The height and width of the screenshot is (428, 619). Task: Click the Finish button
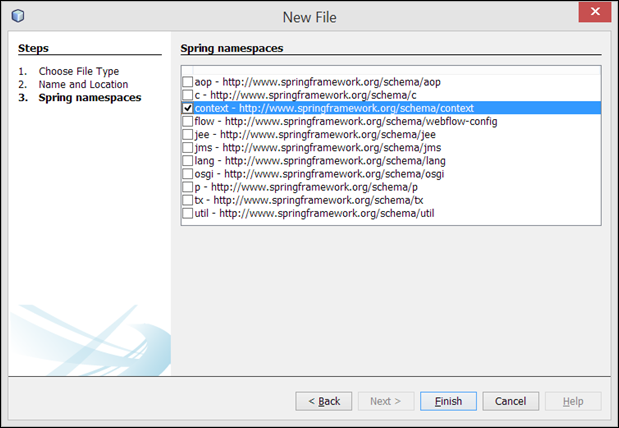coord(448,401)
